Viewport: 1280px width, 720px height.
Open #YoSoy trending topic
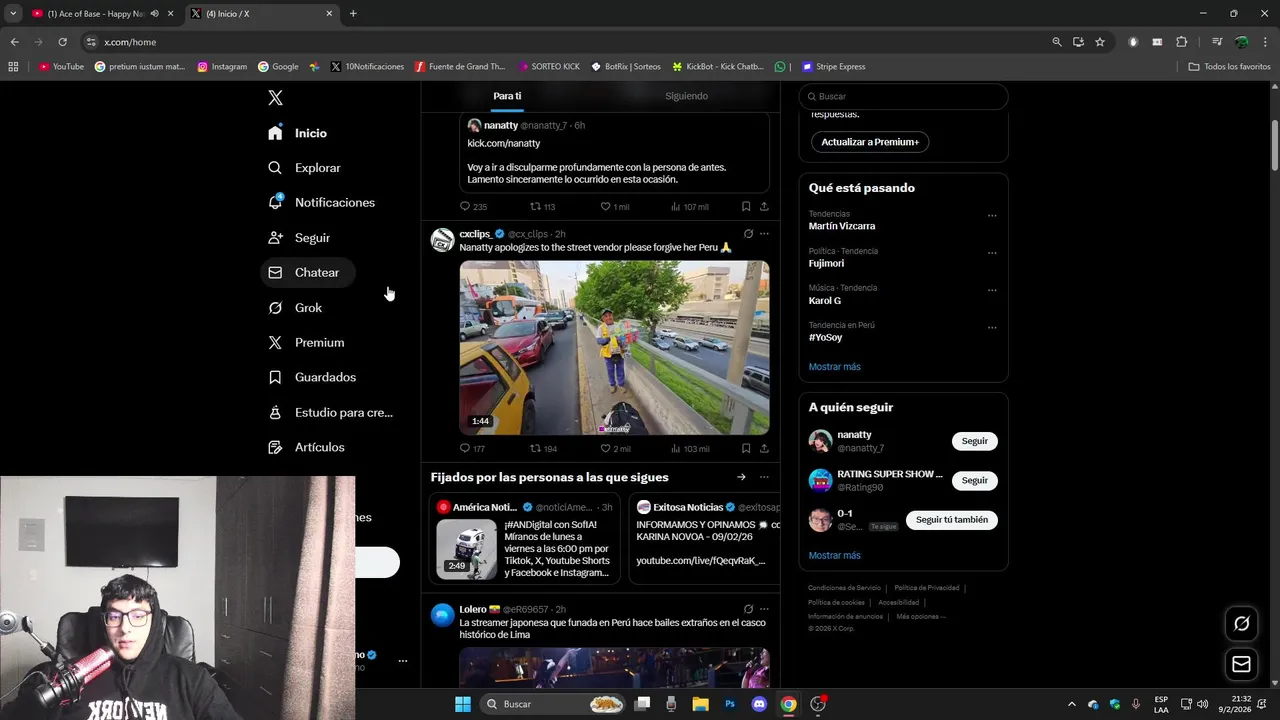click(x=825, y=338)
